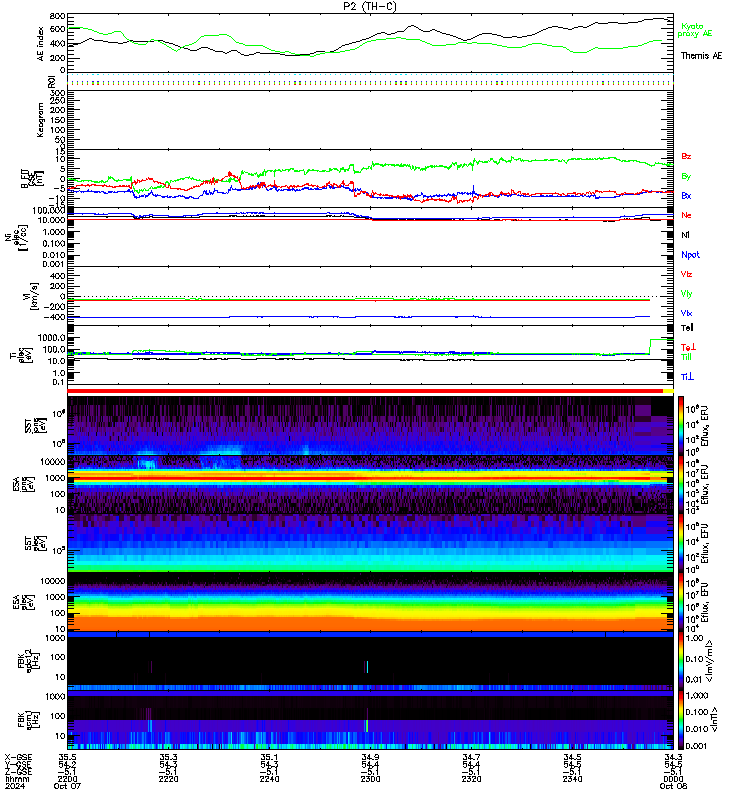This screenshot has width=750, height=800.
Task: Click the <|mV/m|> color bar label
Action: [709, 662]
